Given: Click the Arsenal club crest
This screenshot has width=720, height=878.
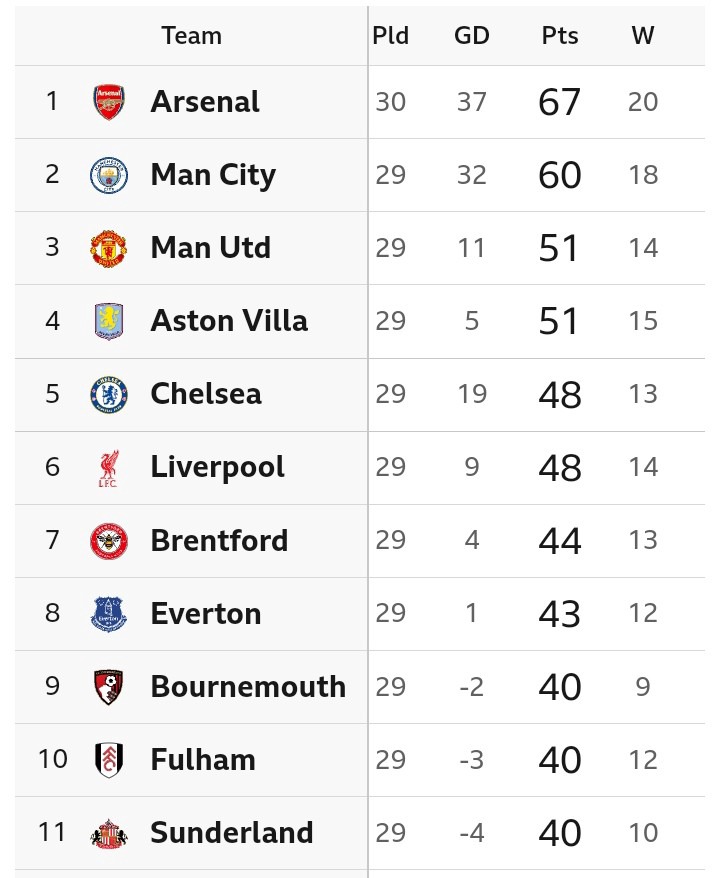Looking at the screenshot, I should click(108, 102).
